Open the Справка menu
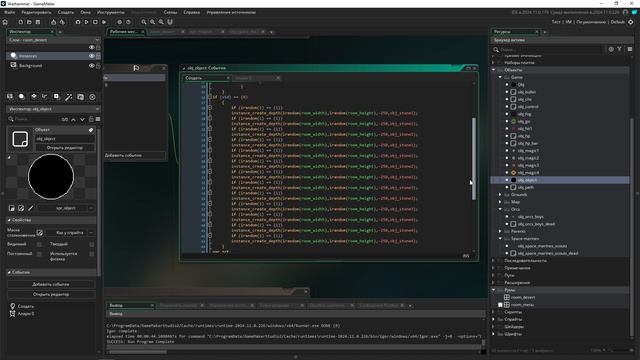This screenshot has width=640, height=360. coord(191,12)
